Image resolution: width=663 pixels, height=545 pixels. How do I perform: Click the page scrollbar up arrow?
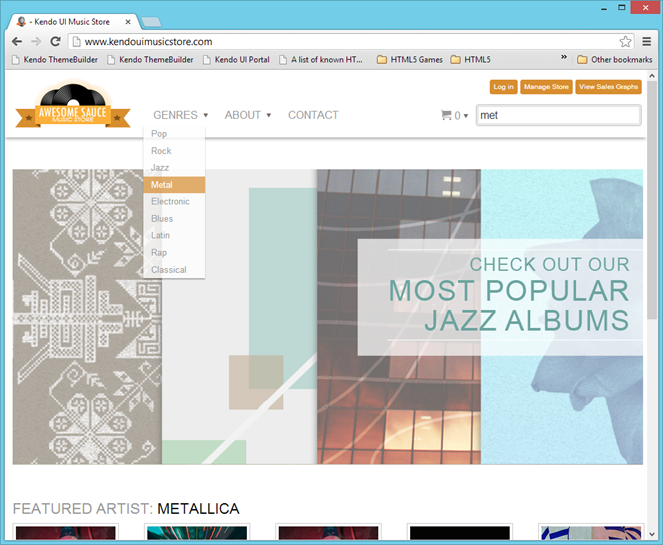point(652,76)
